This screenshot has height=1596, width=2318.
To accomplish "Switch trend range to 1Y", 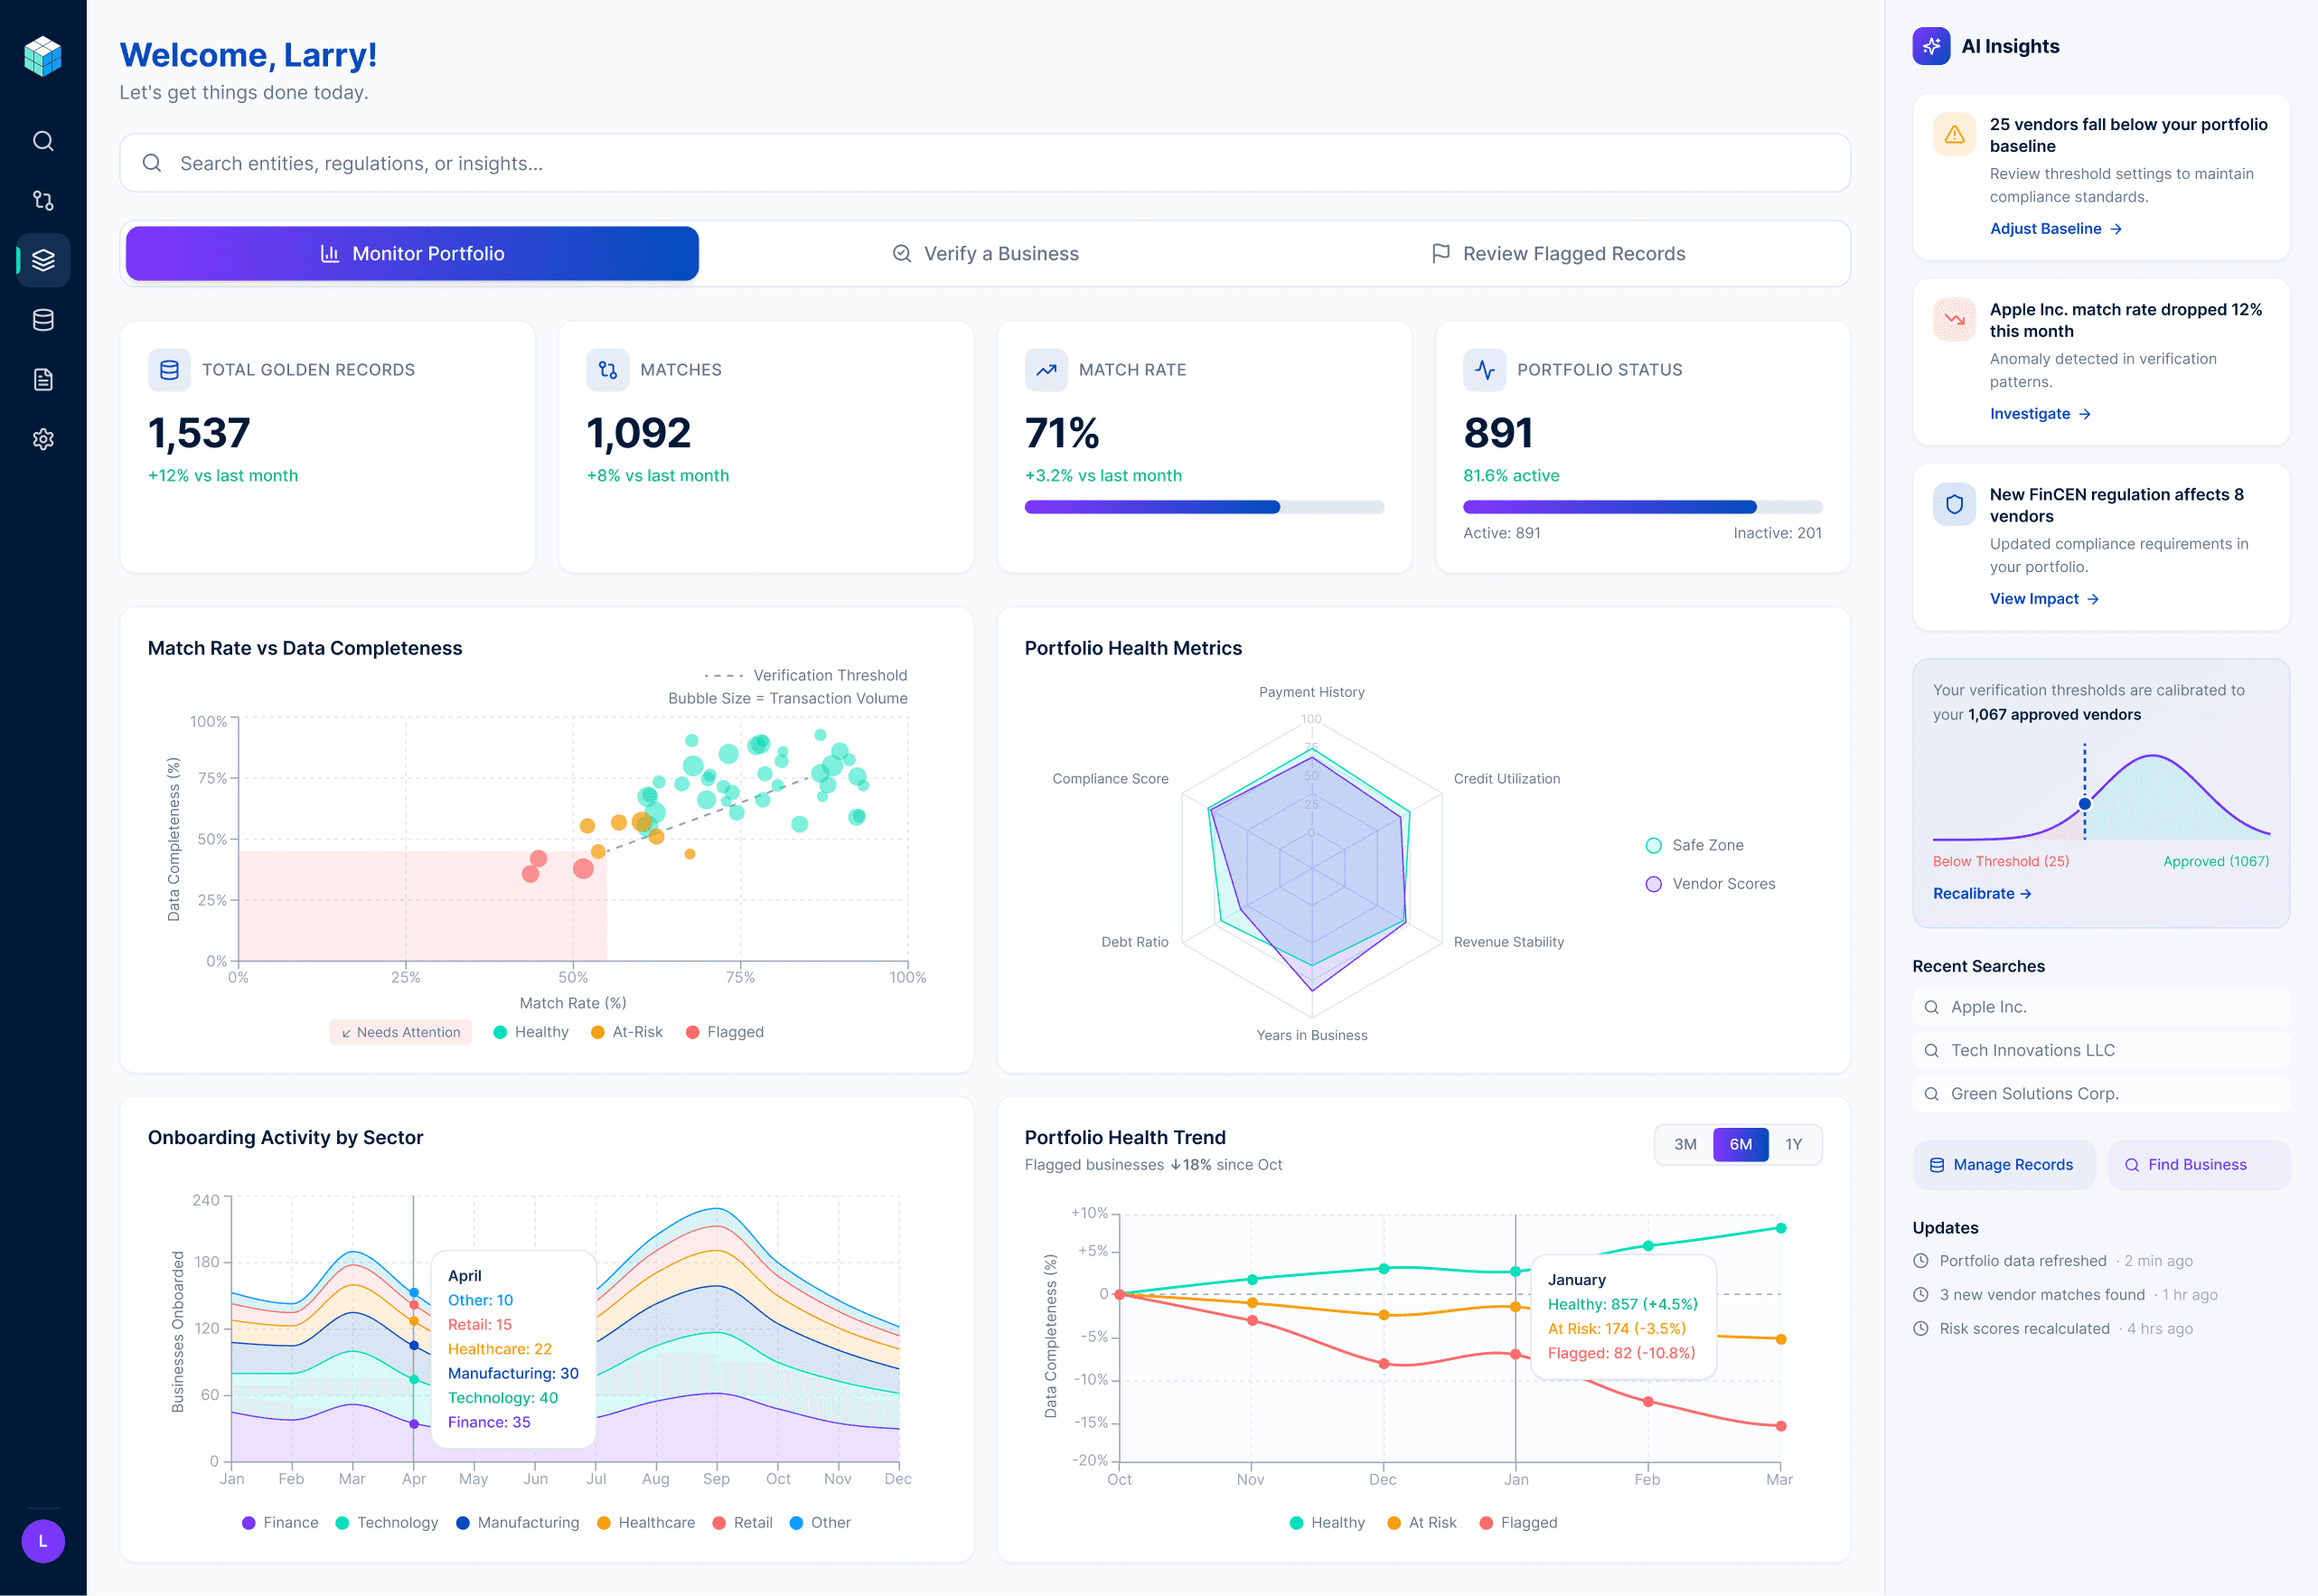I will [1793, 1144].
